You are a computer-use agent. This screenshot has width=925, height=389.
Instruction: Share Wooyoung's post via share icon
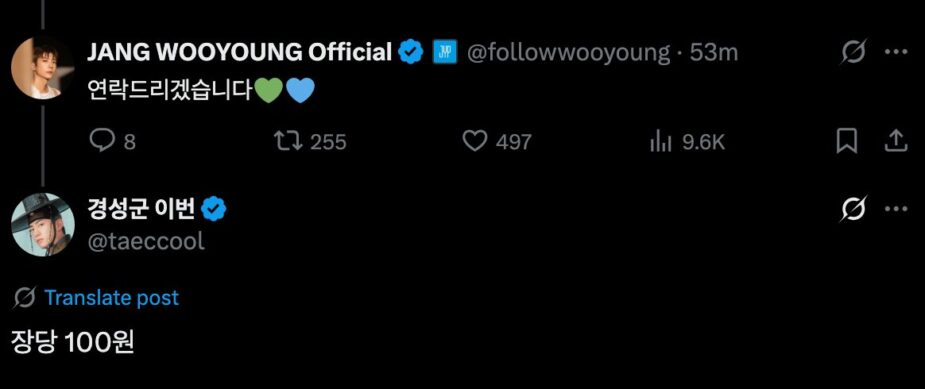coord(896,141)
